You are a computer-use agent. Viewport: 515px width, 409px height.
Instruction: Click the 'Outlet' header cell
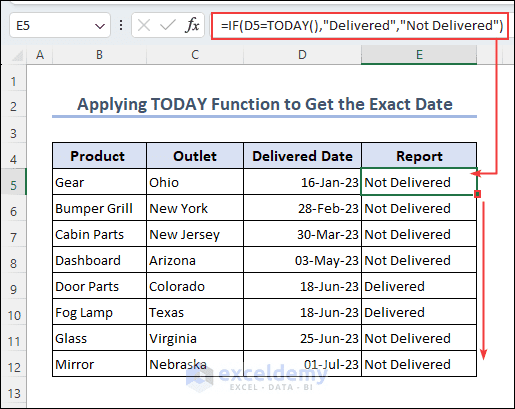click(195, 156)
